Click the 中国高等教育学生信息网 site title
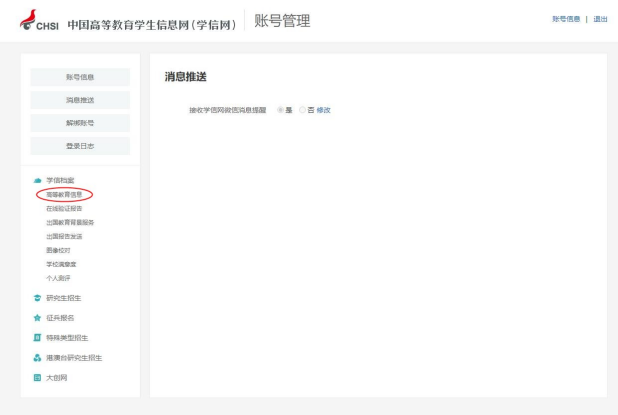The height and width of the screenshot is (415, 618). 152,25
